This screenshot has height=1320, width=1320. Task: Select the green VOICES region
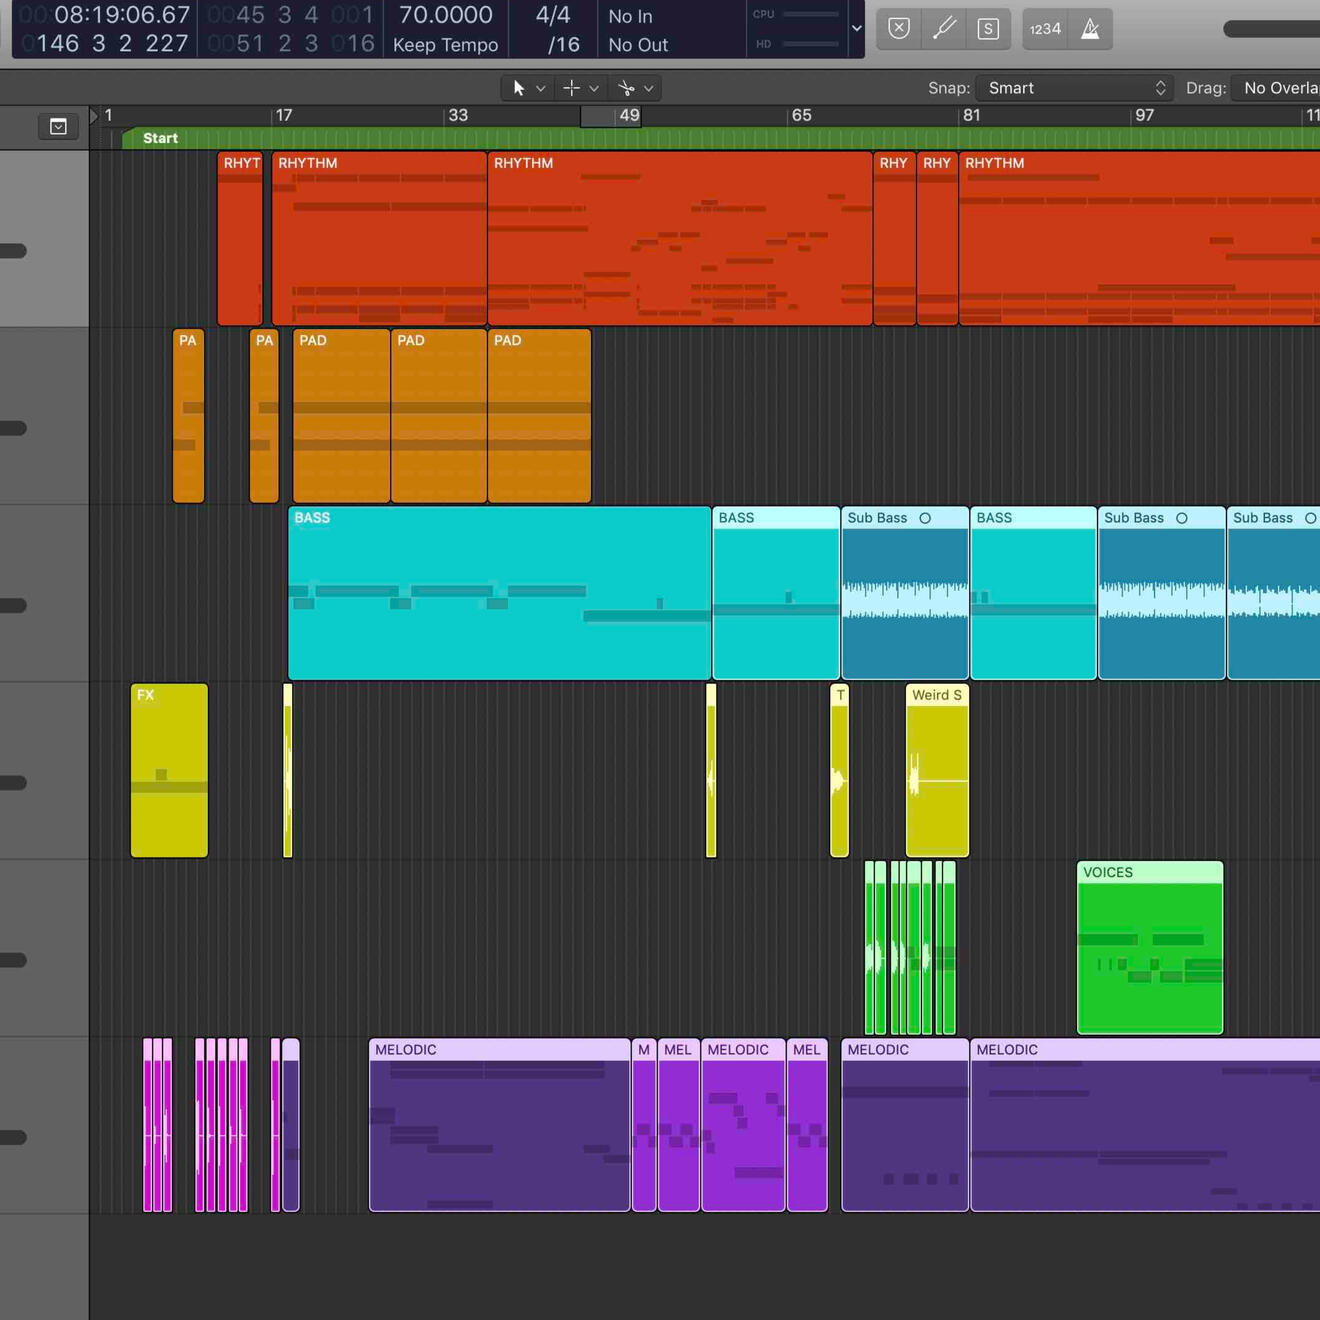pos(1149,950)
